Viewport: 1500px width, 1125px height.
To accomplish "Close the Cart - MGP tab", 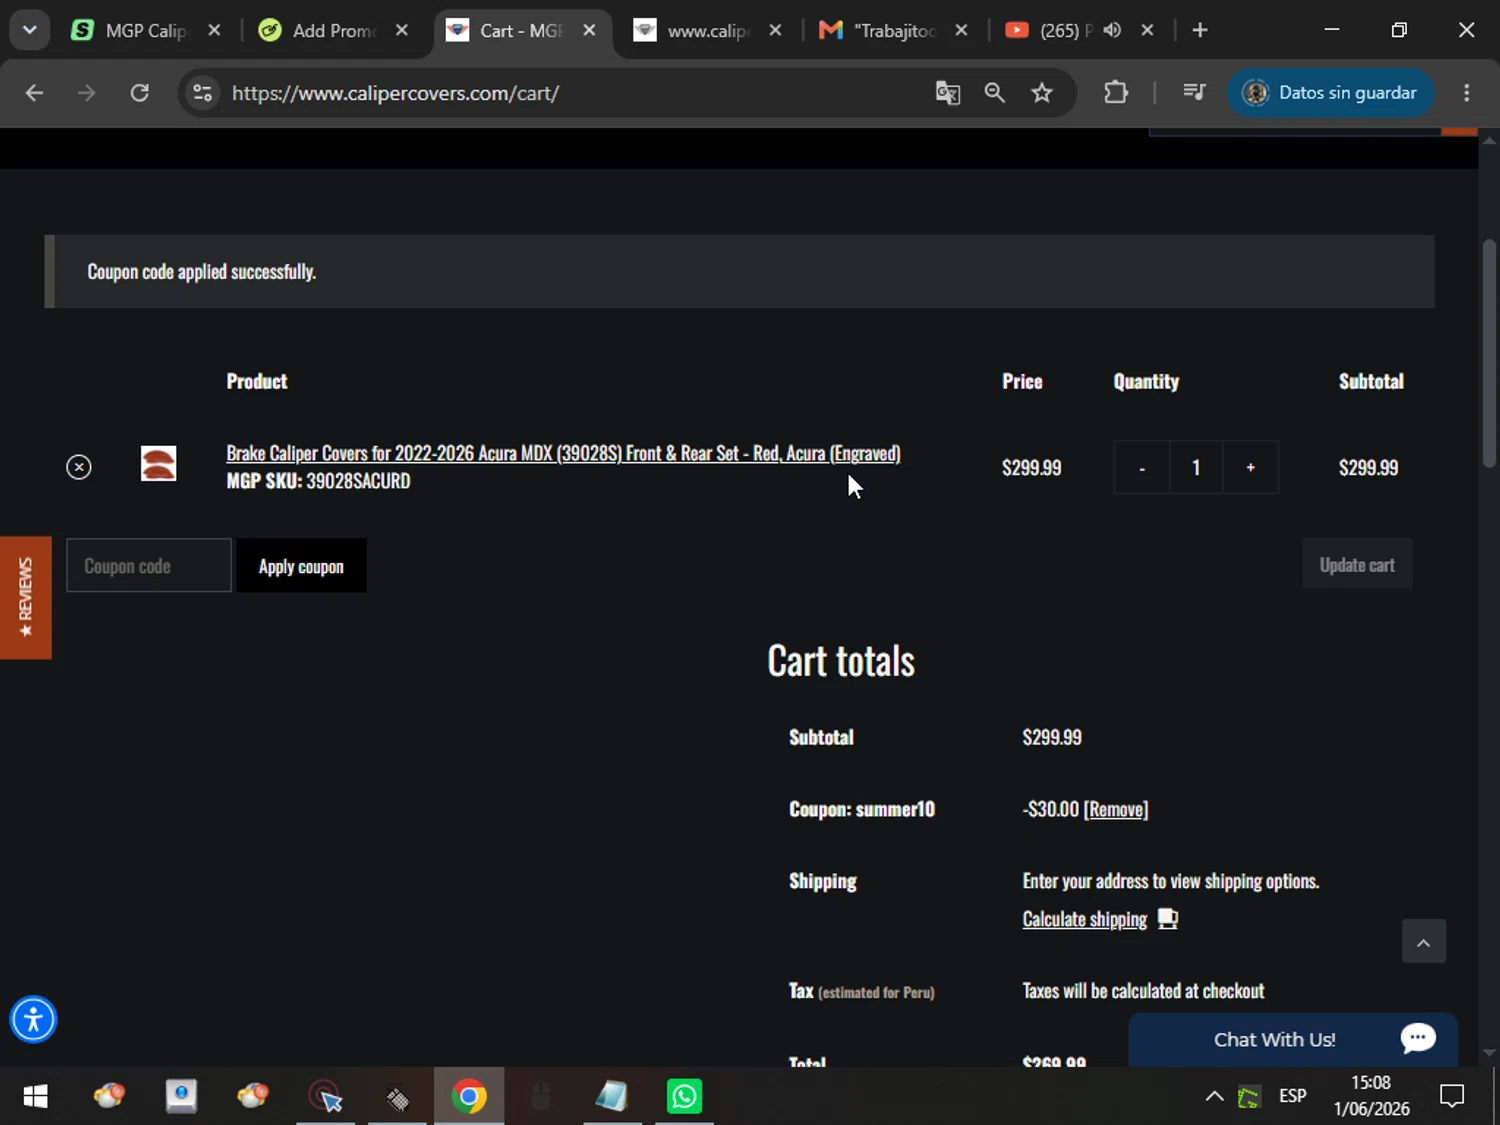I will 589,30.
